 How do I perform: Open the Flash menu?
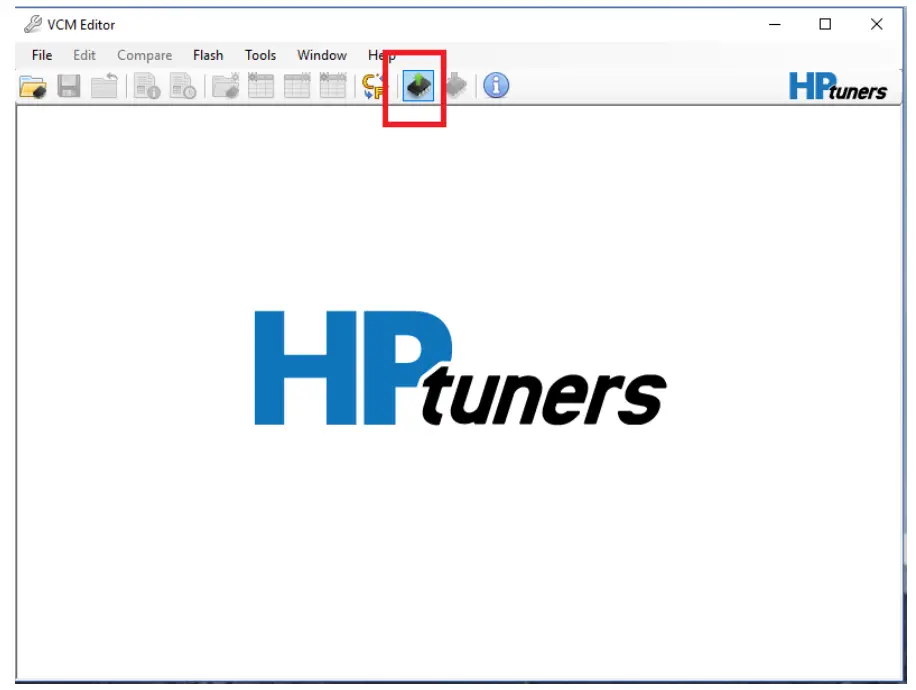pyautogui.click(x=208, y=55)
